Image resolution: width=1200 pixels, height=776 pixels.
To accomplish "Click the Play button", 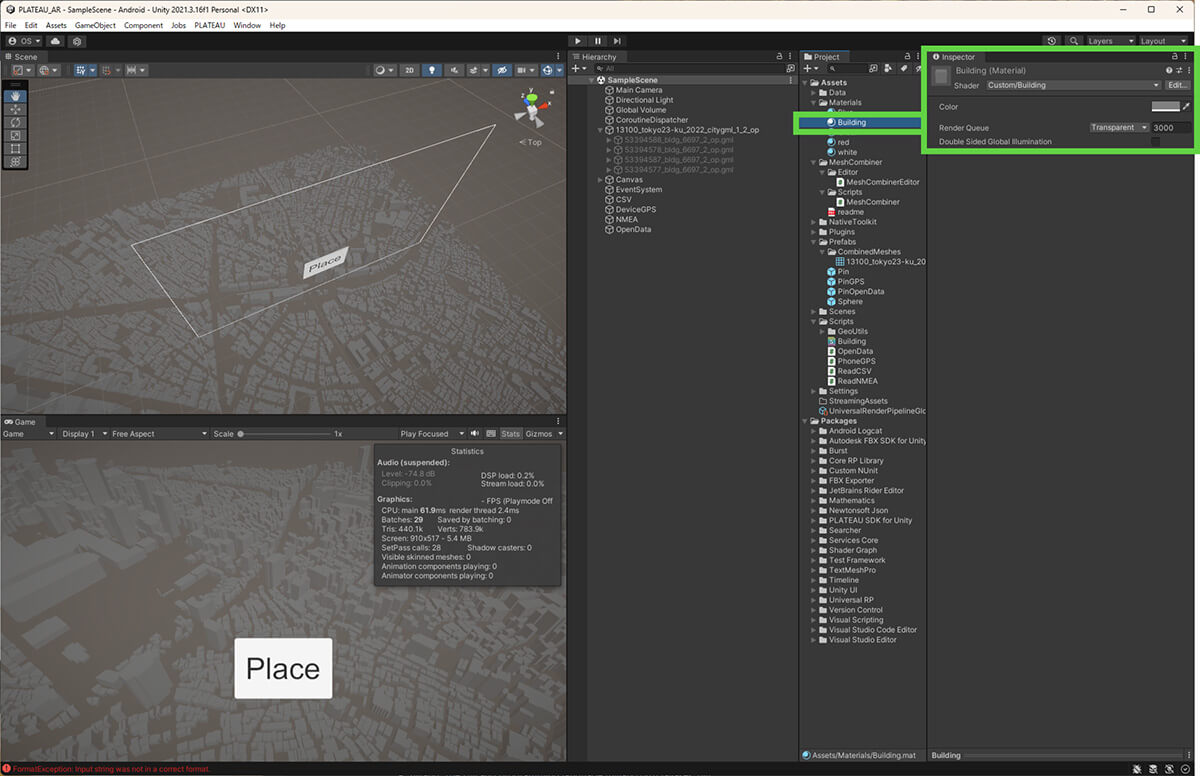I will 578,41.
